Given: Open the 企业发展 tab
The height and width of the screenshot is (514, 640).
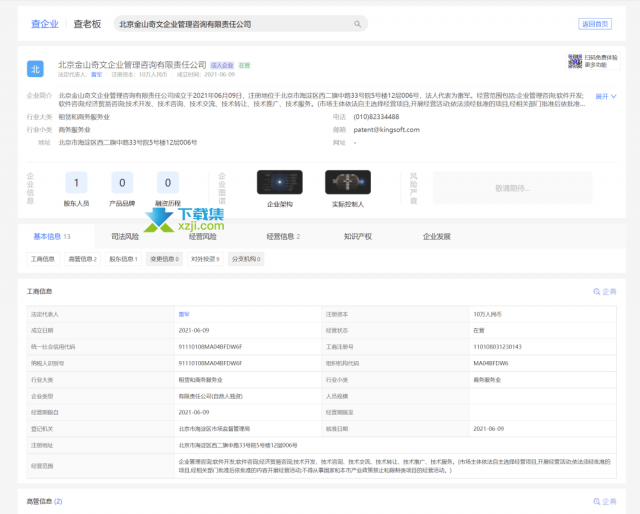Looking at the screenshot, I should click(436, 236).
